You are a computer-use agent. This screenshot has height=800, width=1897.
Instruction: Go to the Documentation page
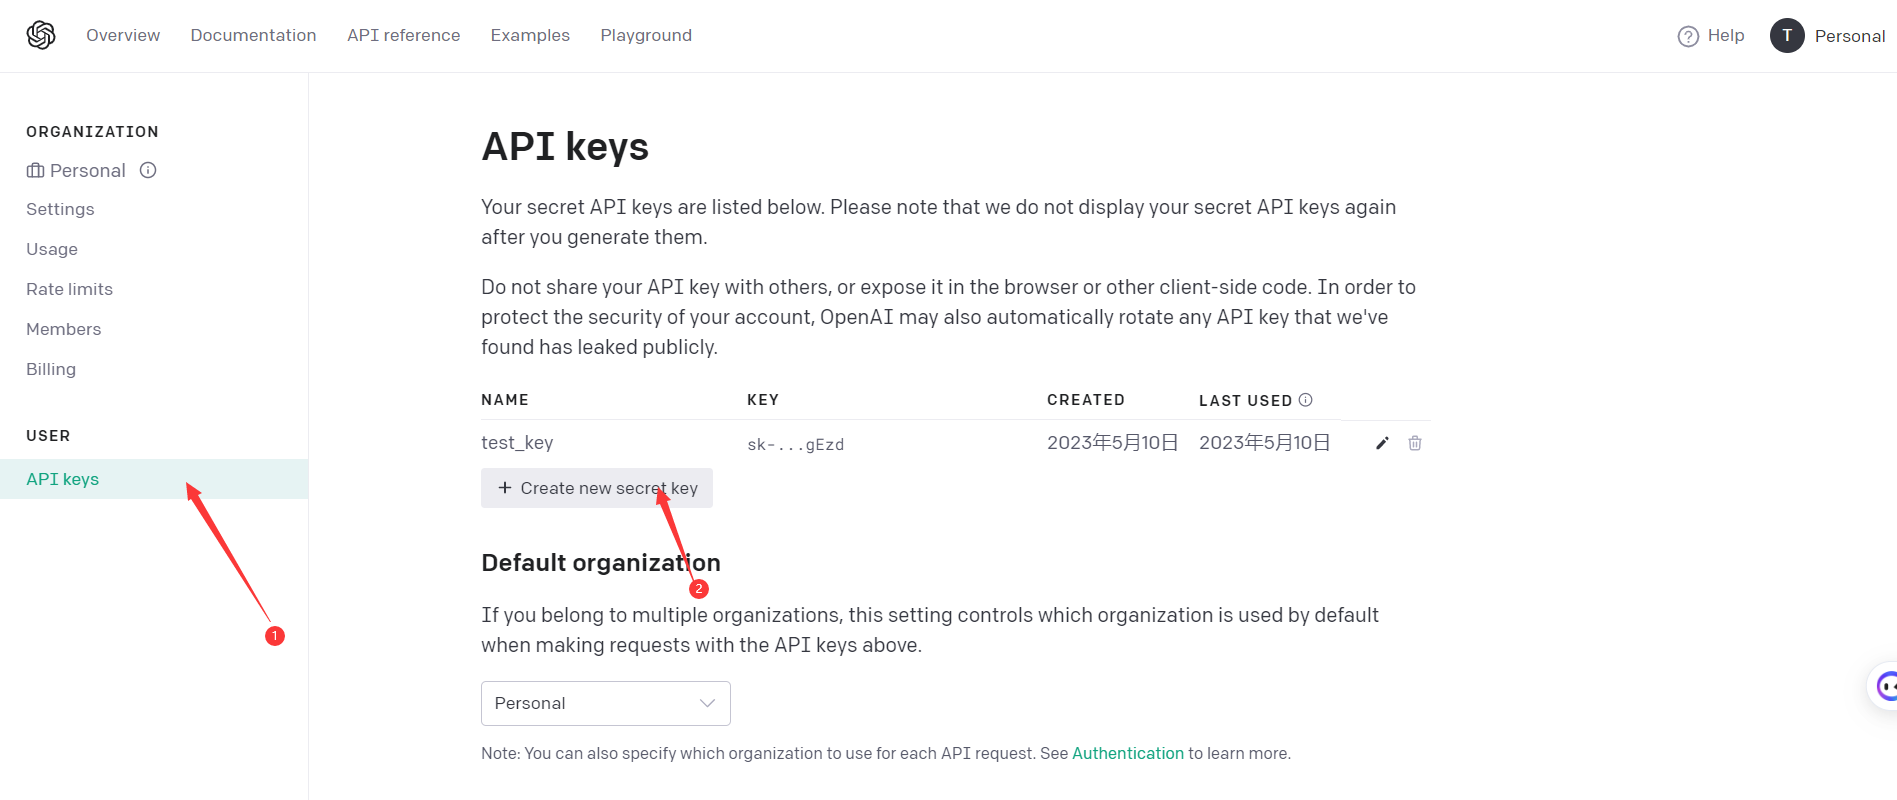253,35
